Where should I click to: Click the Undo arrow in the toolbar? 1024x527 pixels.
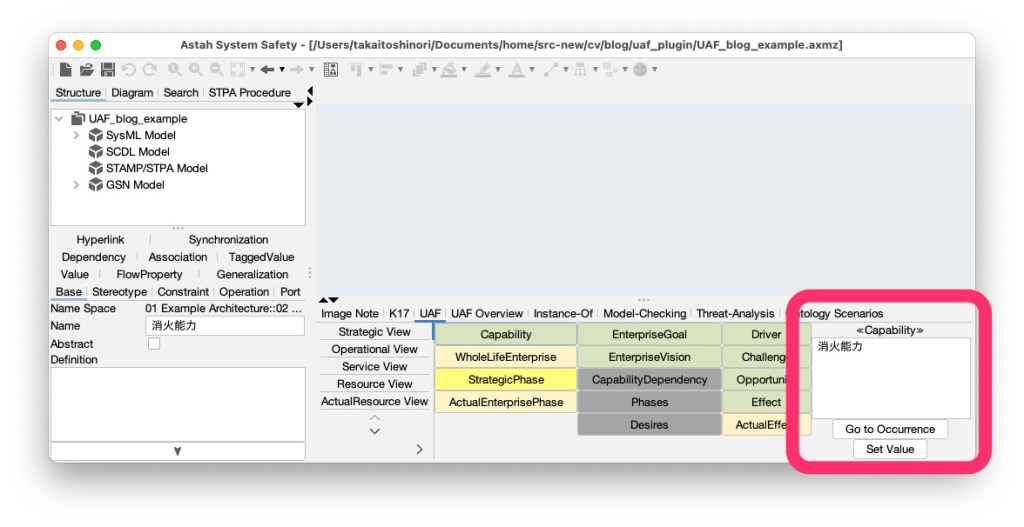pyautogui.click(x=129, y=70)
